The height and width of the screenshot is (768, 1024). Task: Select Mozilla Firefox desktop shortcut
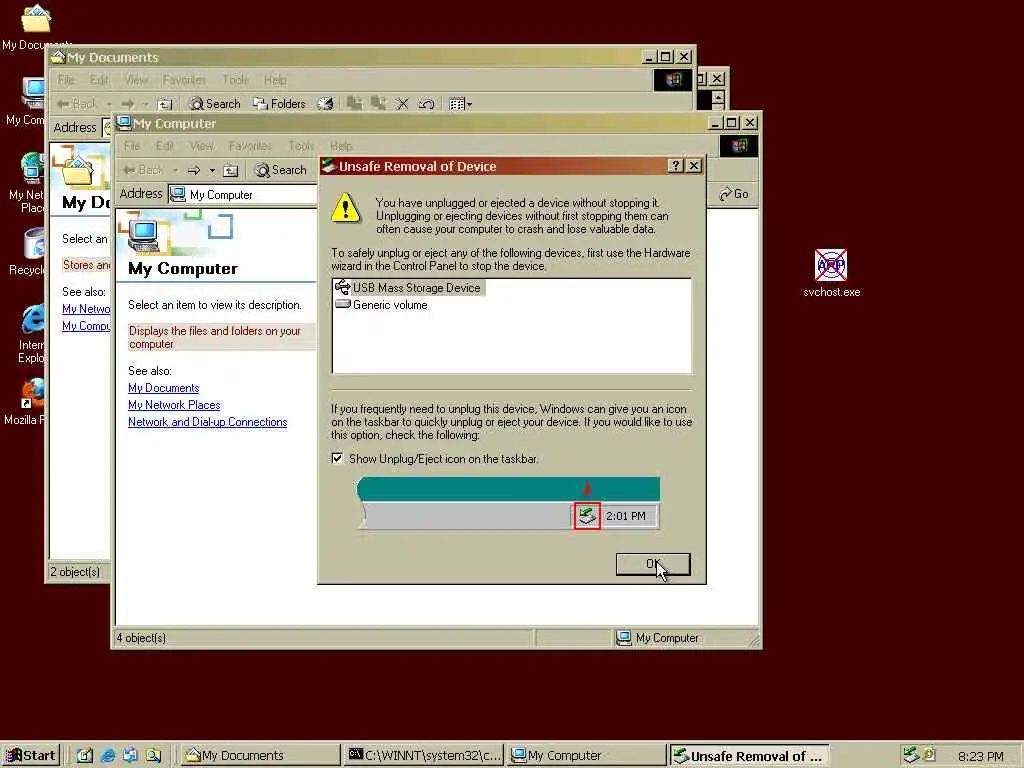[x=25, y=402]
